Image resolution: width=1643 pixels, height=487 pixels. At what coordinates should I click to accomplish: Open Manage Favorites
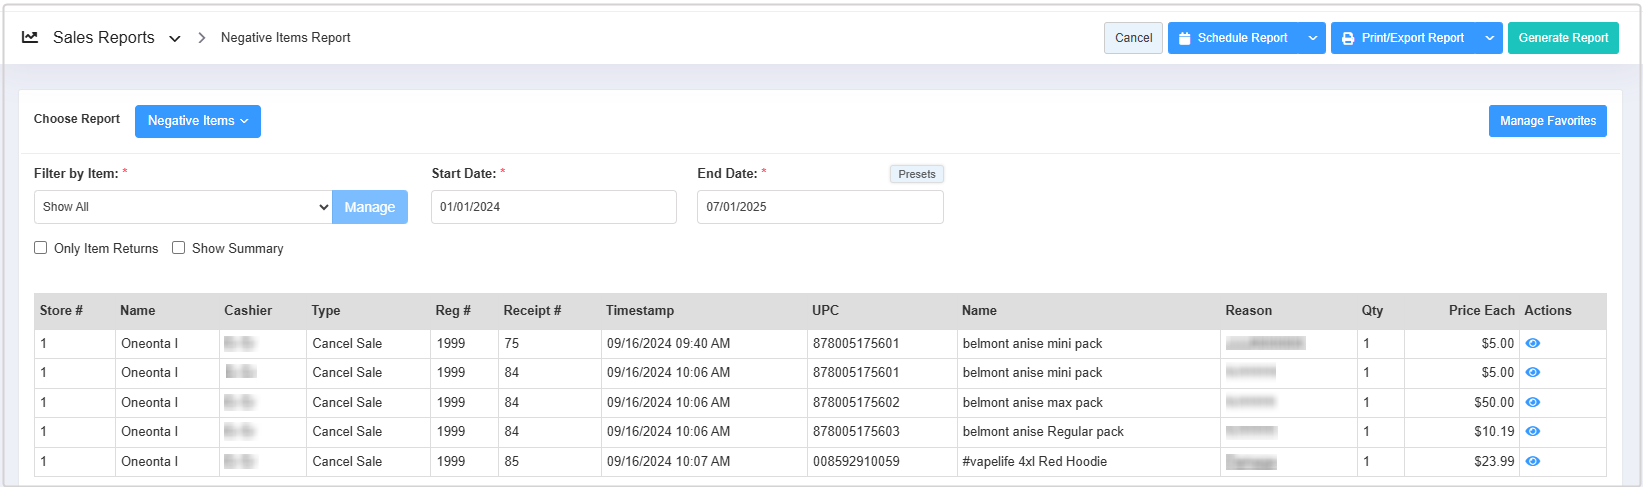(x=1547, y=121)
